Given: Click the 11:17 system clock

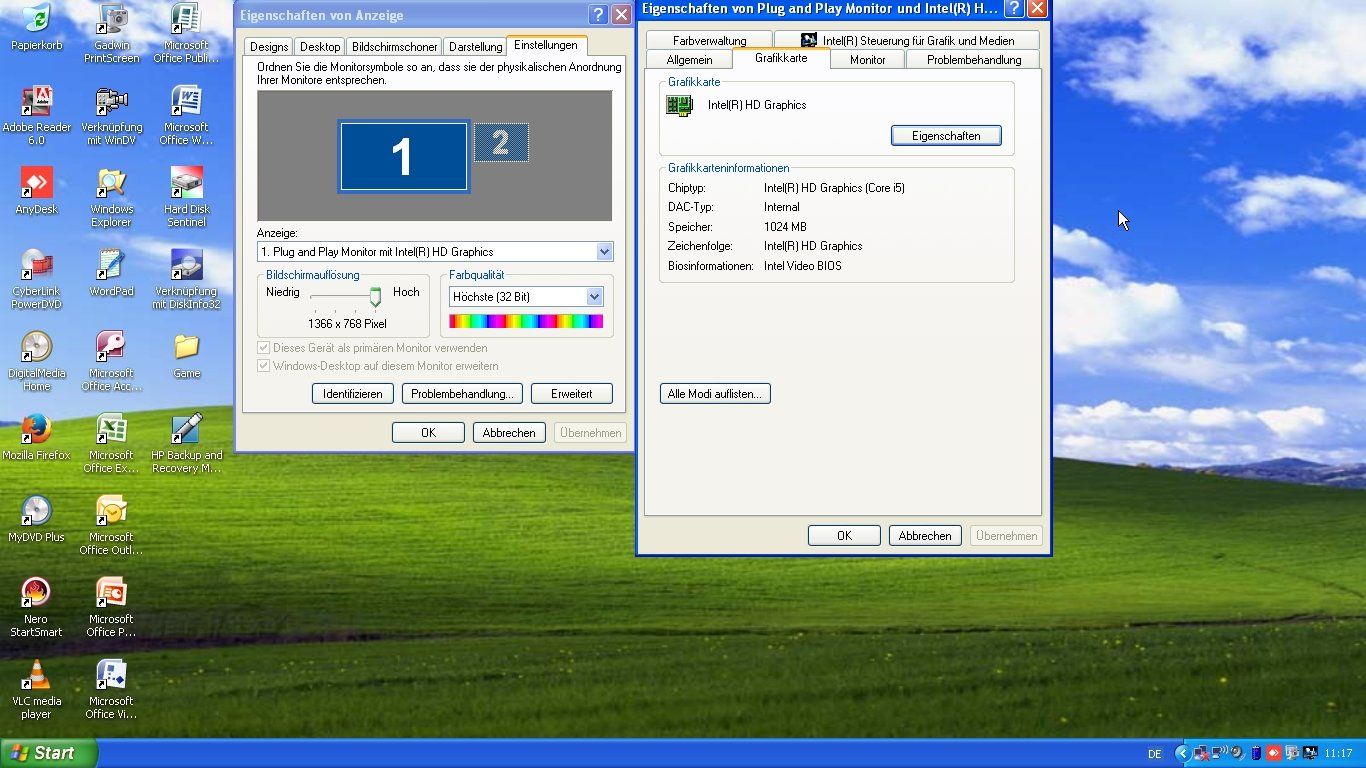Looking at the screenshot, I should [x=1338, y=754].
